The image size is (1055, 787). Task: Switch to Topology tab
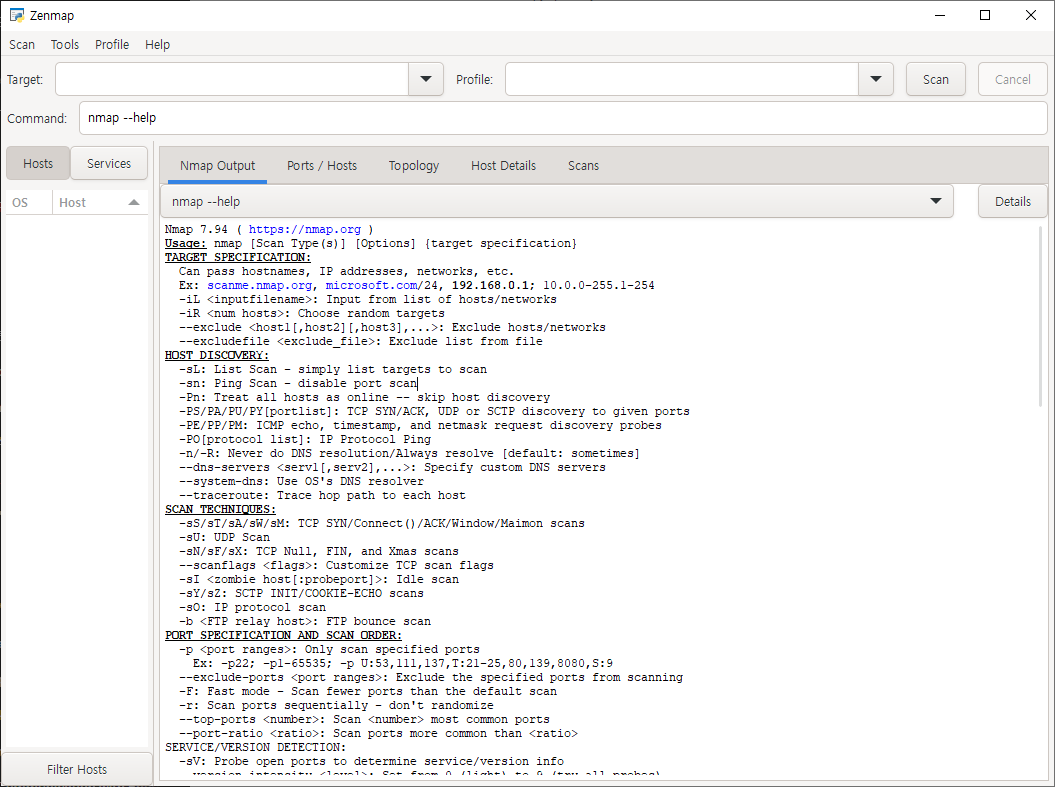pyautogui.click(x=414, y=165)
